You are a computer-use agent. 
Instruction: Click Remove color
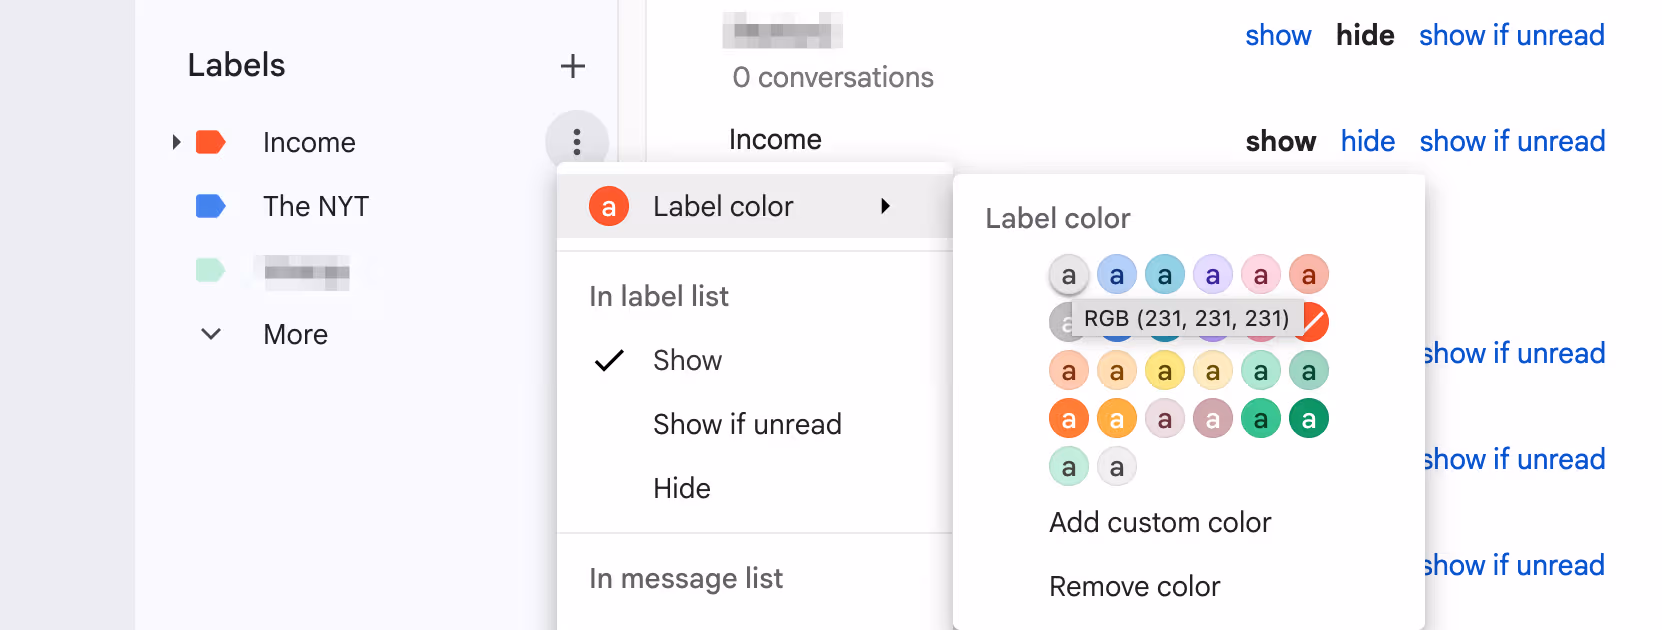[1134, 587]
